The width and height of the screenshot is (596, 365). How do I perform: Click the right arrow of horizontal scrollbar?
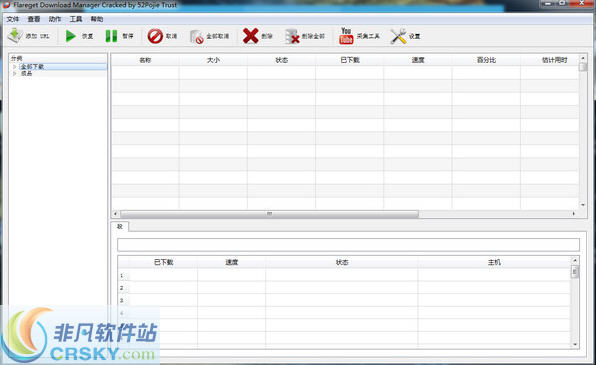(574, 214)
